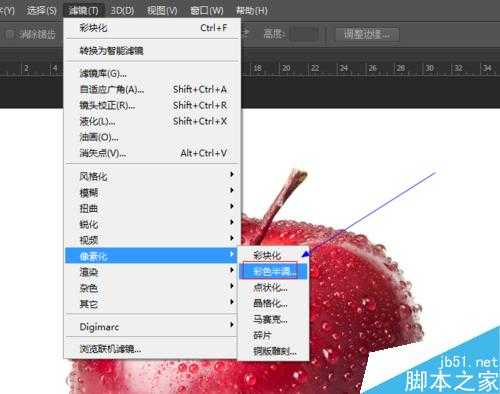Viewport: 500px width, 394px height.
Task: Choose 浏览联机滤镜...
Action: tap(152, 349)
